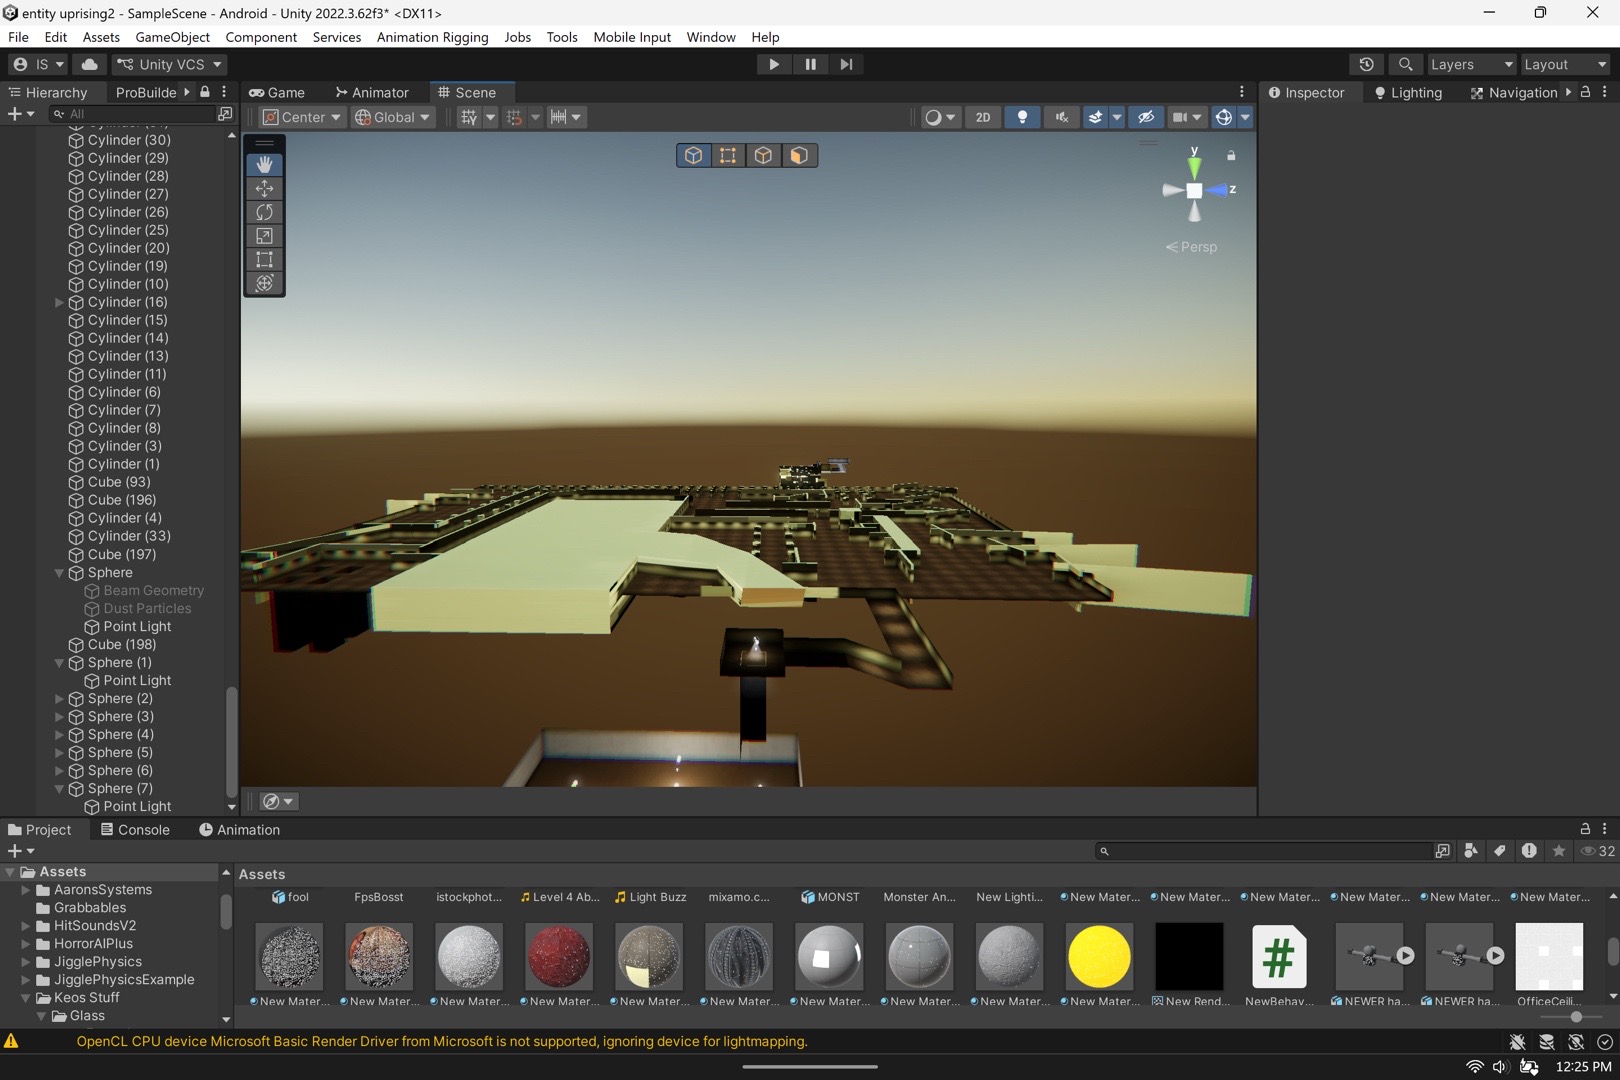Click the Play button
Image resolution: width=1620 pixels, height=1080 pixels.
pyautogui.click(x=773, y=64)
